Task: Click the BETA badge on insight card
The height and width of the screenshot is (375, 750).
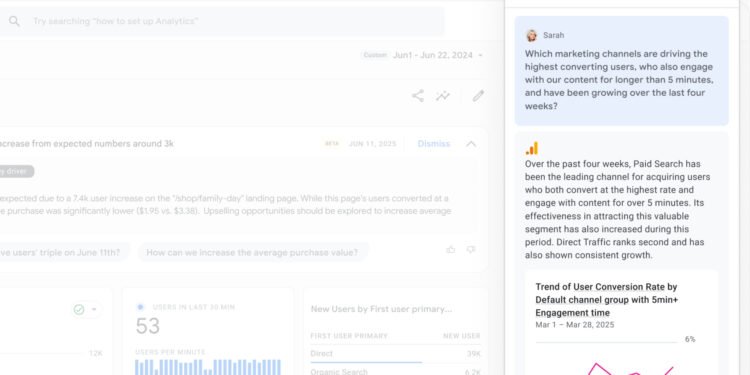Action: pyautogui.click(x=331, y=143)
